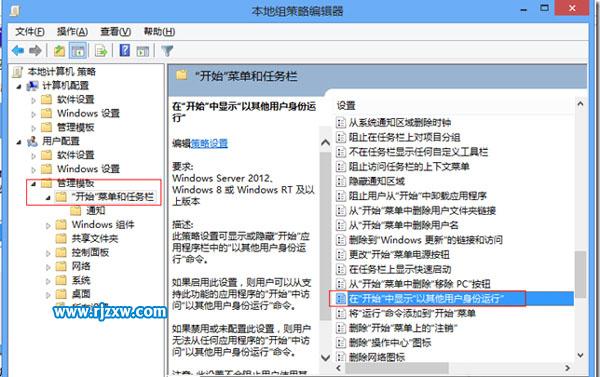The height and width of the screenshot is (377, 600).
Task: Open the 策略设置 edit link
Action: tap(209, 144)
